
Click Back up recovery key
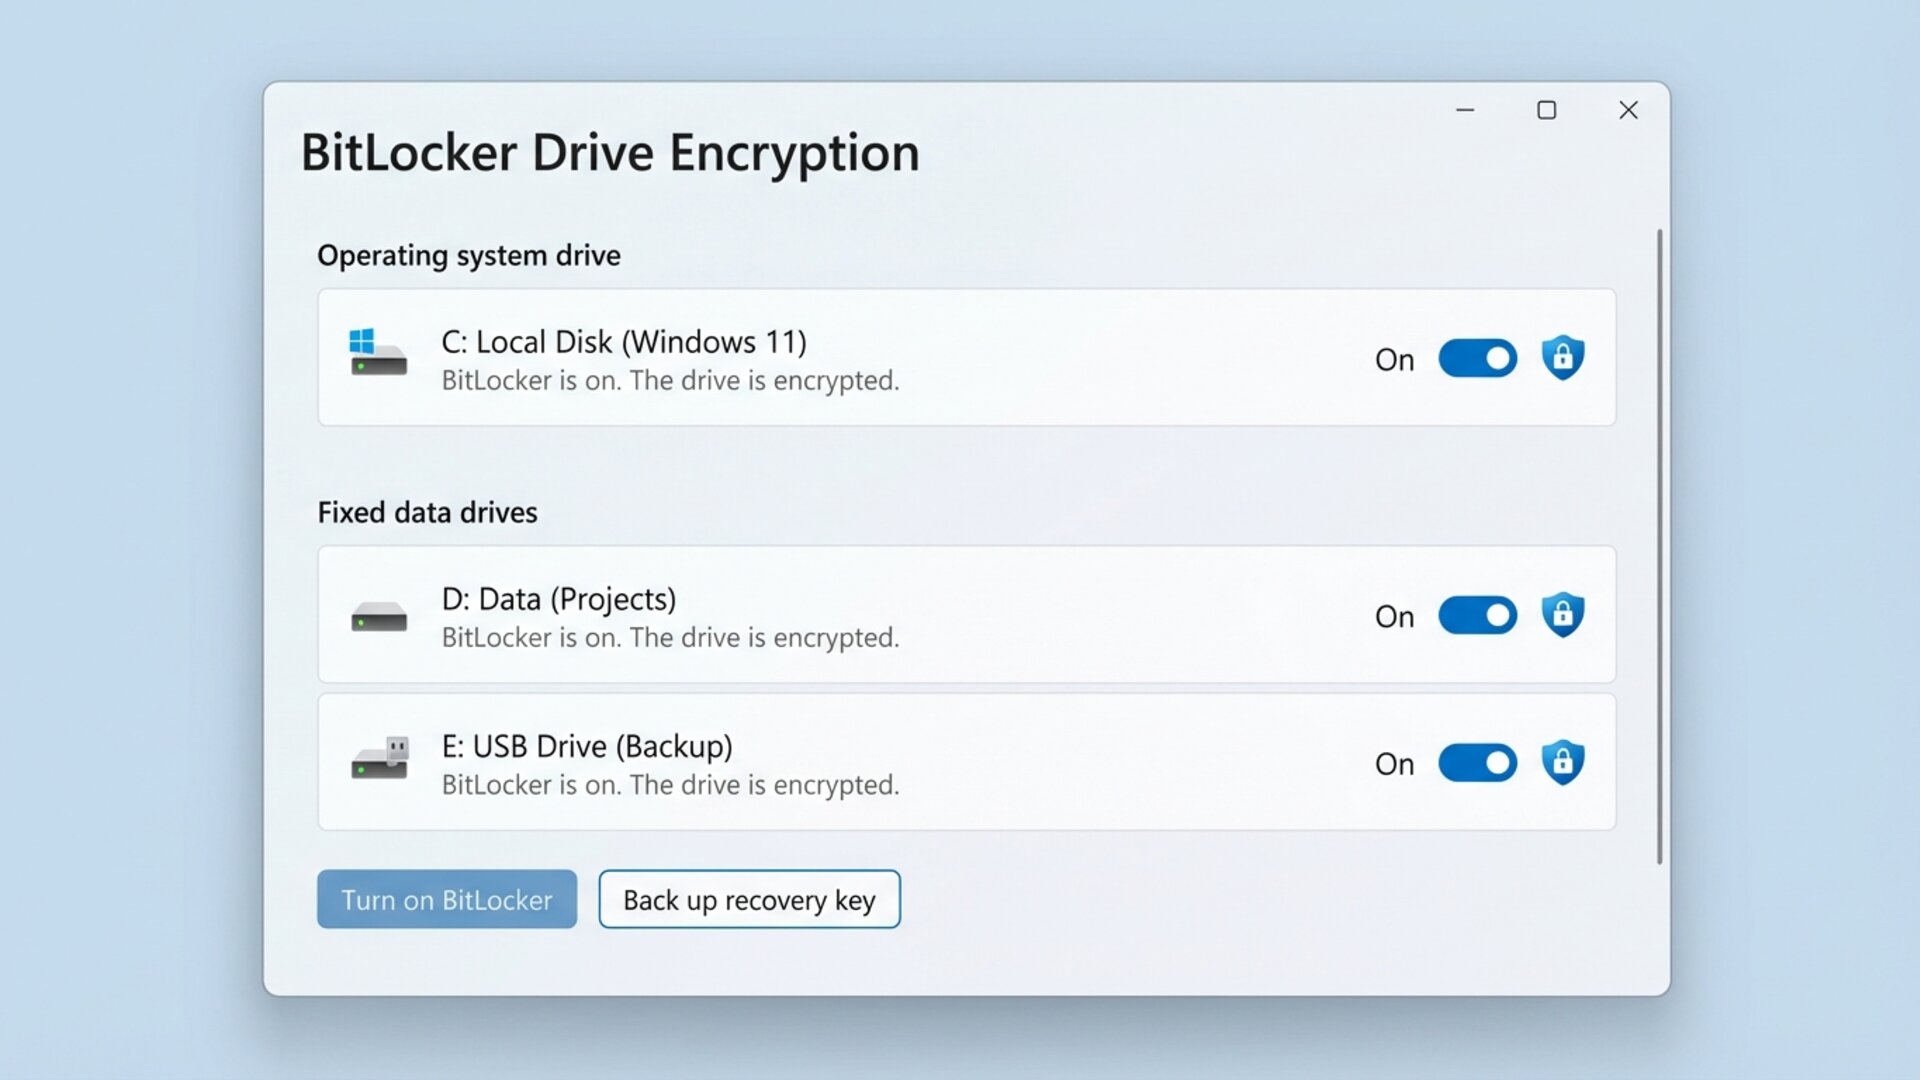(x=749, y=899)
